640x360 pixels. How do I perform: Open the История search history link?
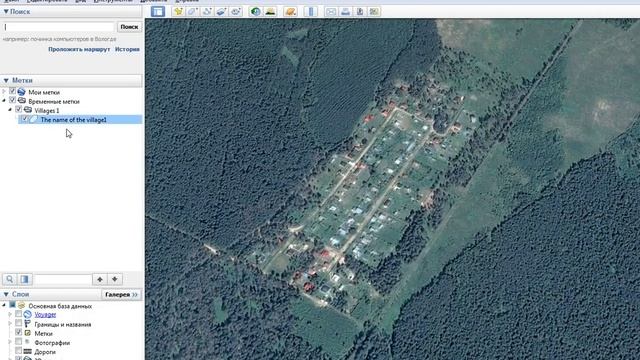coord(127,49)
